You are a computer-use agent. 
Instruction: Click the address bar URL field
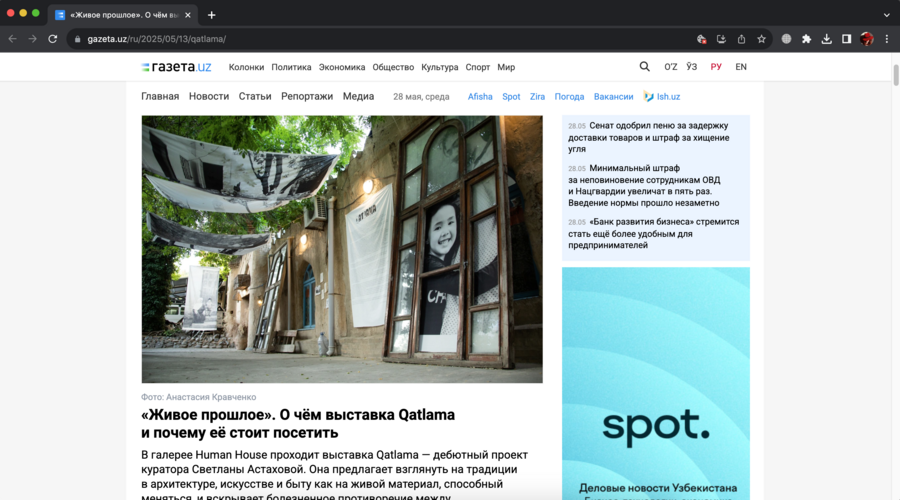[379, 39]
